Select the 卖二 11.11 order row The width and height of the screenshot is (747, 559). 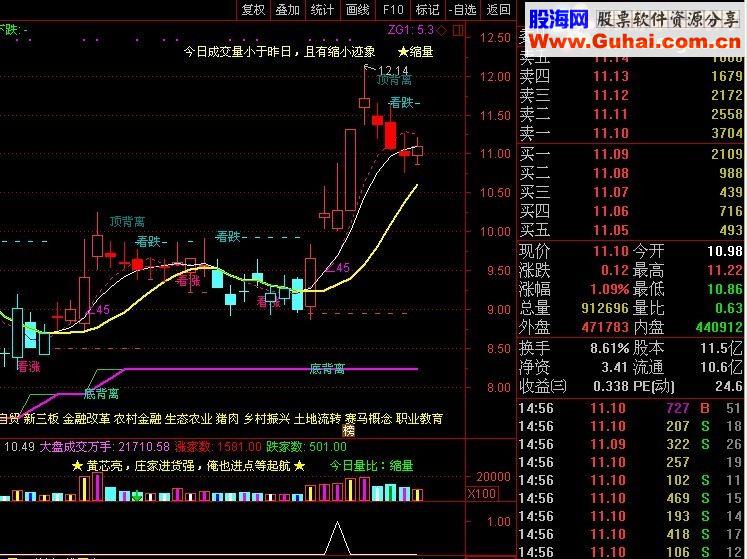(631, 114)
